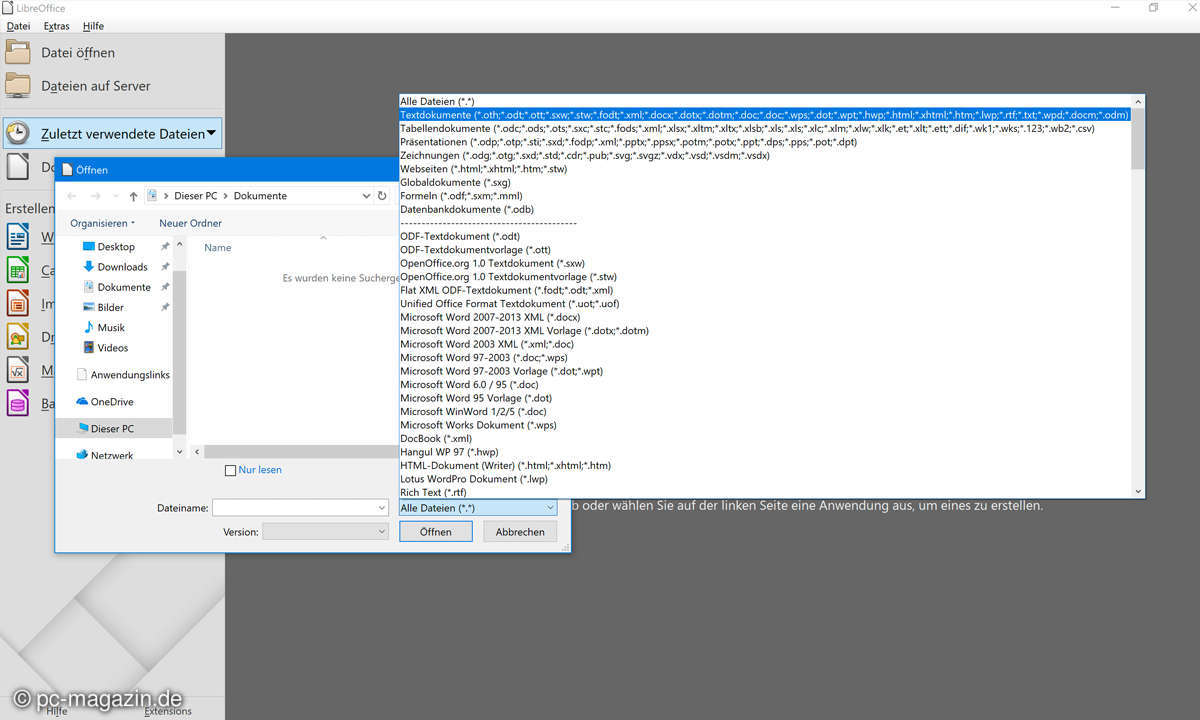Image resolution: width=1200 pixels, height=720 pixels.
Task: Open the Dateiname combo box dropdown
Action: [x=382, y=508]
